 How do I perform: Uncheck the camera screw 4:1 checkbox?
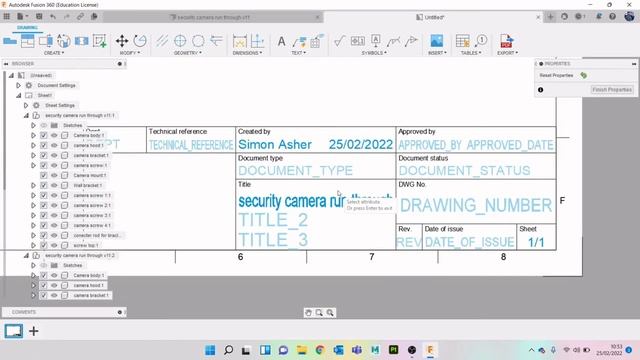(x=44, y=225)
